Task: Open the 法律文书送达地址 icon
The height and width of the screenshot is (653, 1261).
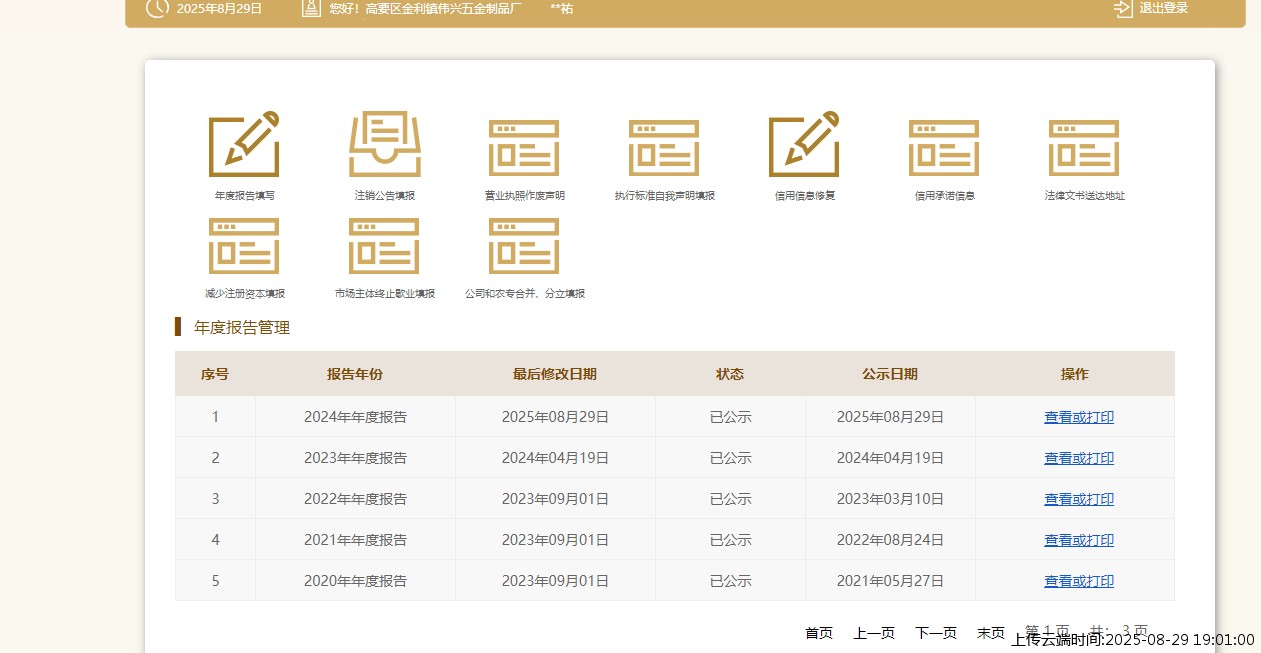Action: coord(1084,148)
